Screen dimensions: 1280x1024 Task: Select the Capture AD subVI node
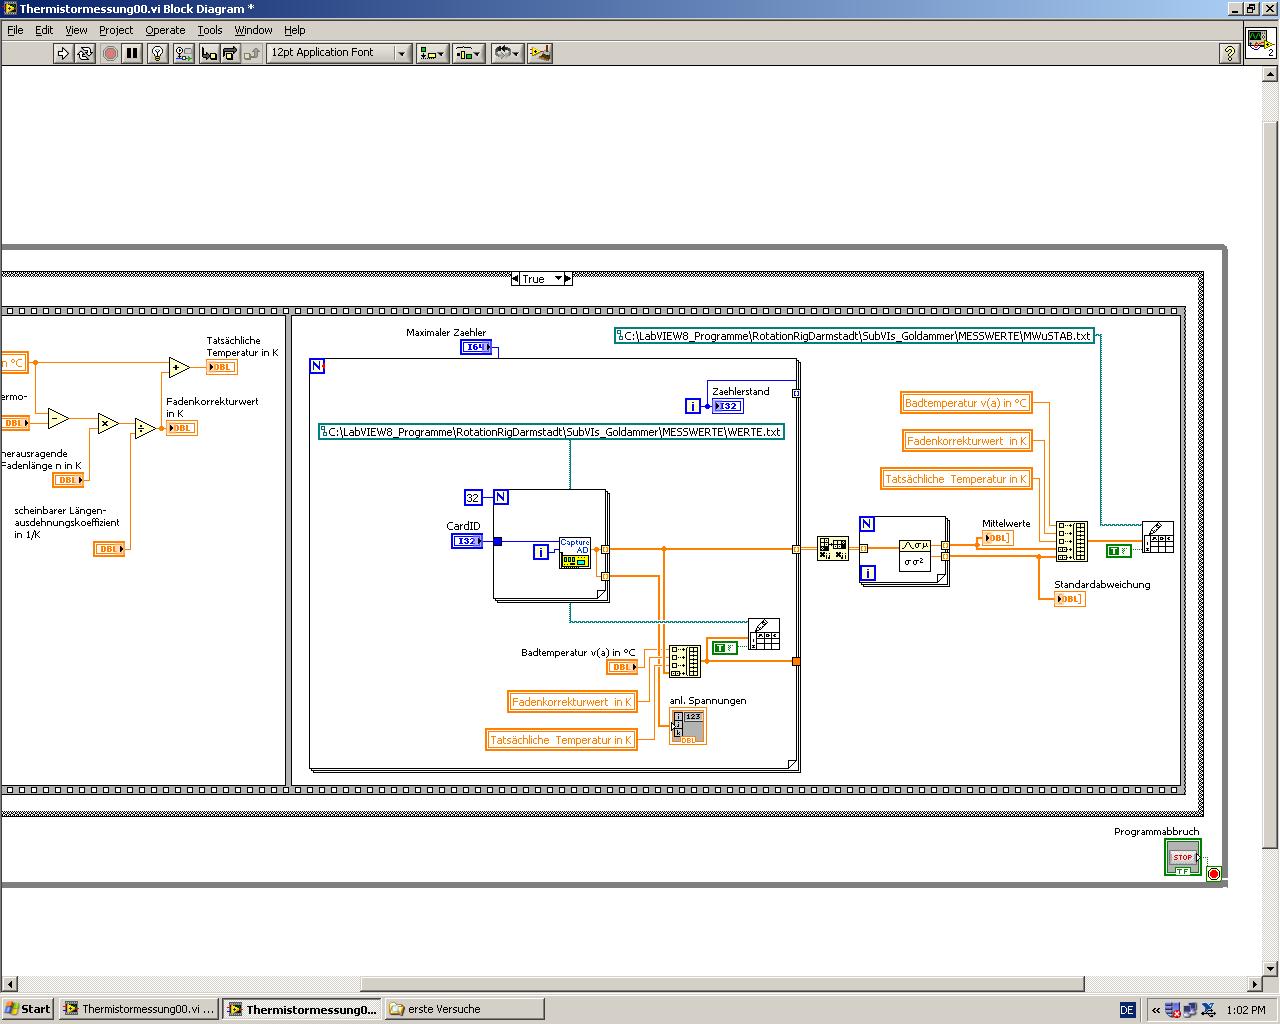coord(575,553)
